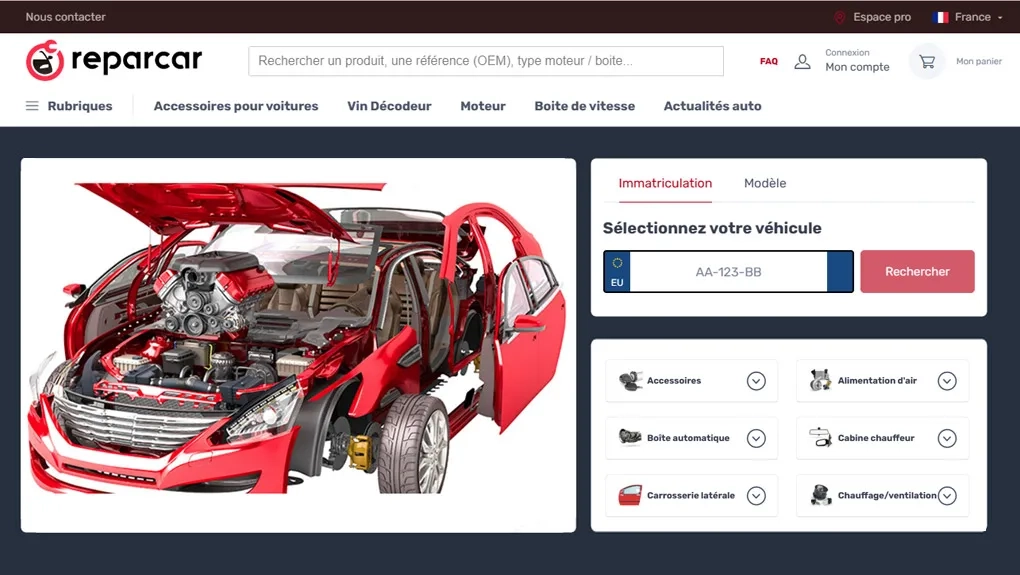Click the Espace pro location pin icon

(839, 18)
